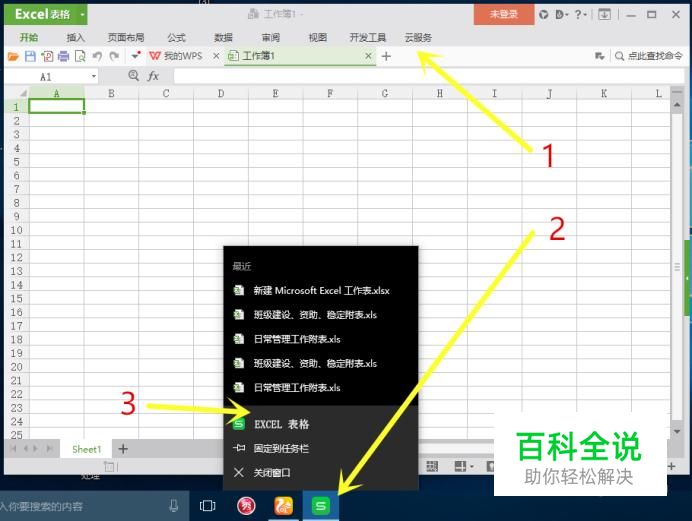
Task: Open the orange UC browser taskbar icon
Action: click(283, 506)
